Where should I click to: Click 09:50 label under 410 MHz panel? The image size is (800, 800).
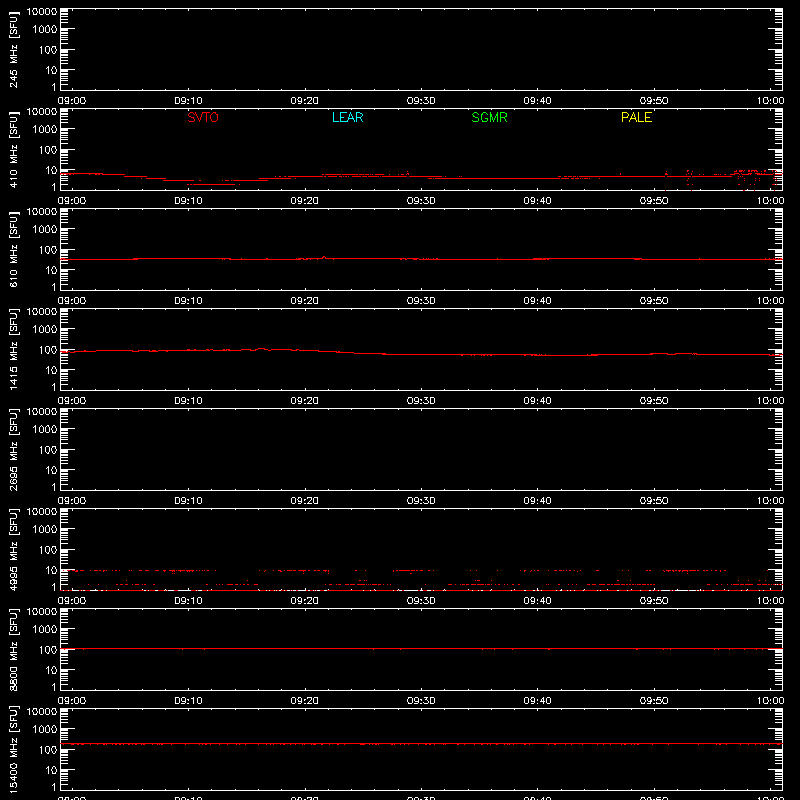coord(654,201)
